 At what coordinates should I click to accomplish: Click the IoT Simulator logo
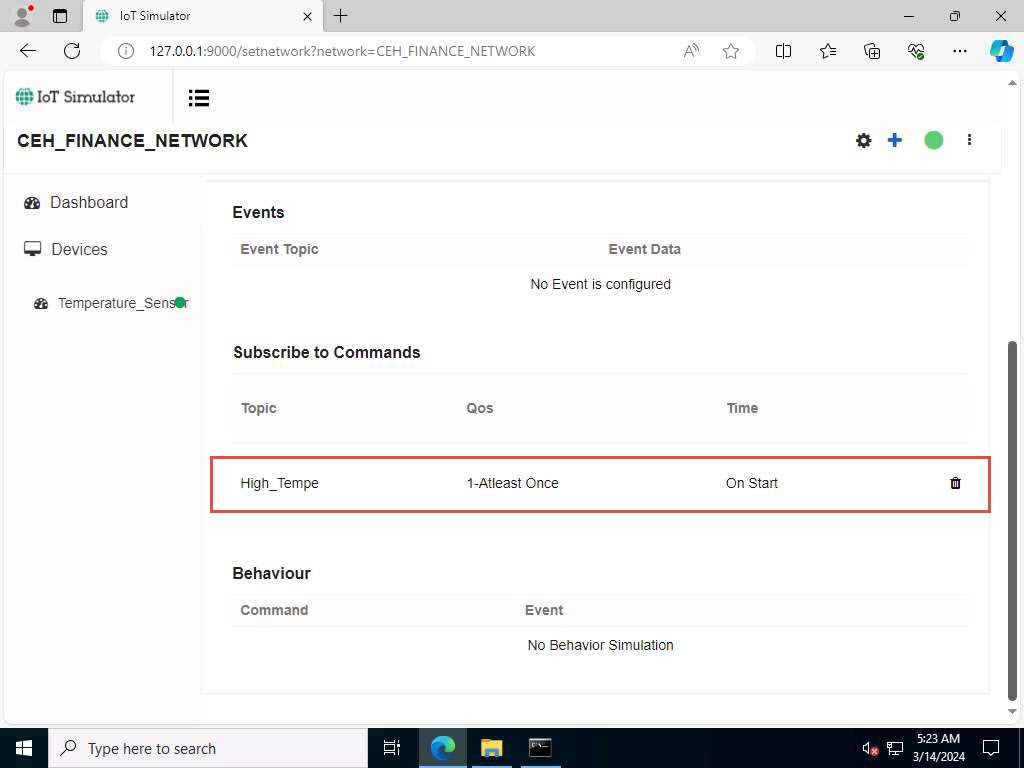coord(75,97)
